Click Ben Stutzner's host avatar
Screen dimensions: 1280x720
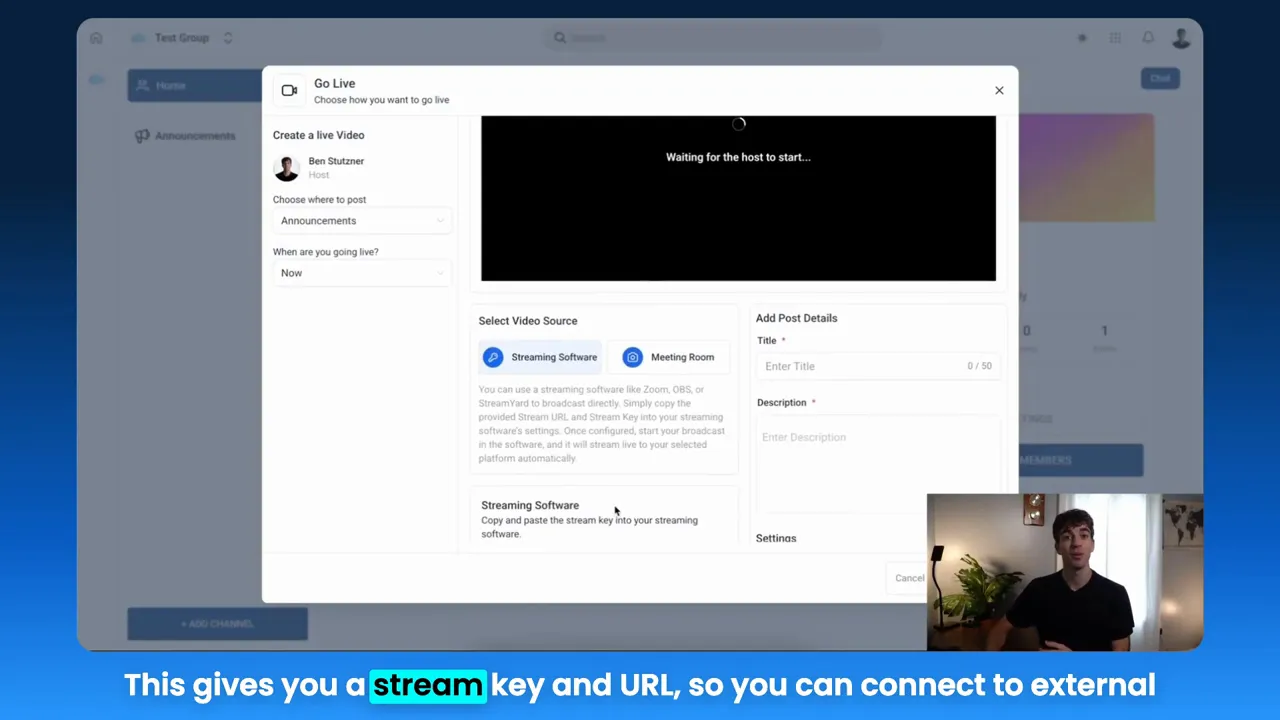coord(287,167)
